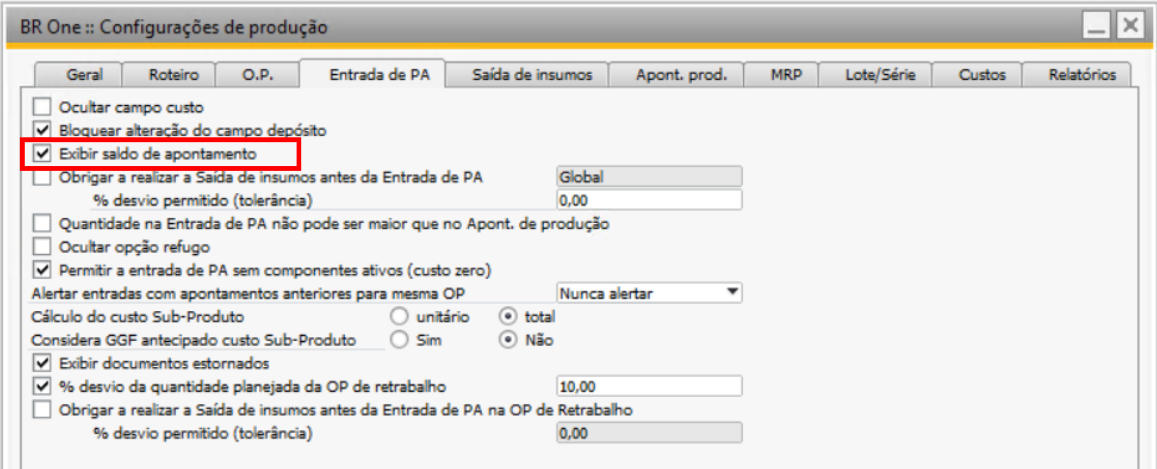Open the Custos tab
Image resolution: width=1157 pixels, height=469 pixels.
click(982, 75)
